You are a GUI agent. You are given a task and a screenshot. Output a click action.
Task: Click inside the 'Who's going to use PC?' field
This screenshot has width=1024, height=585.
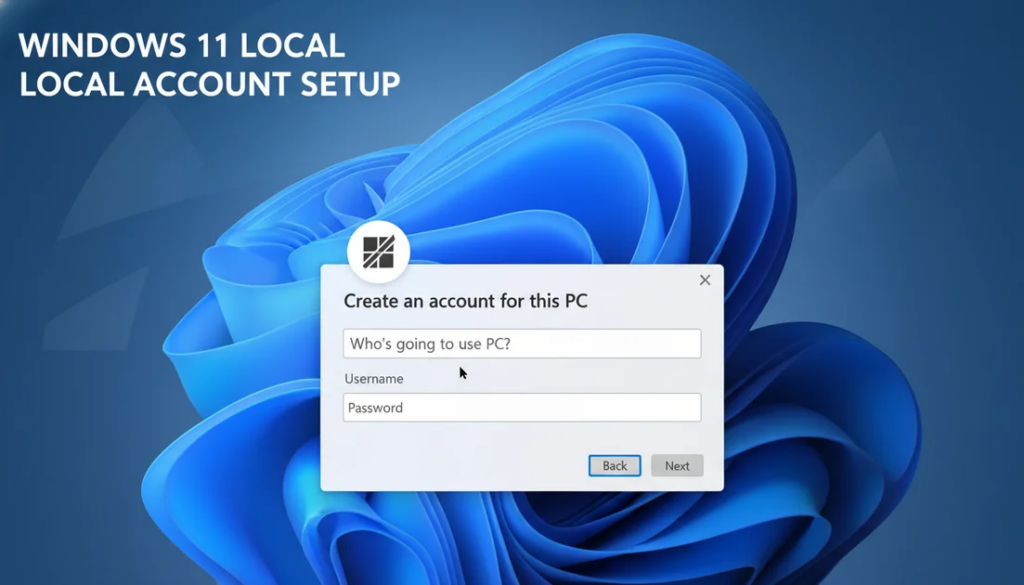coord(520,343)
